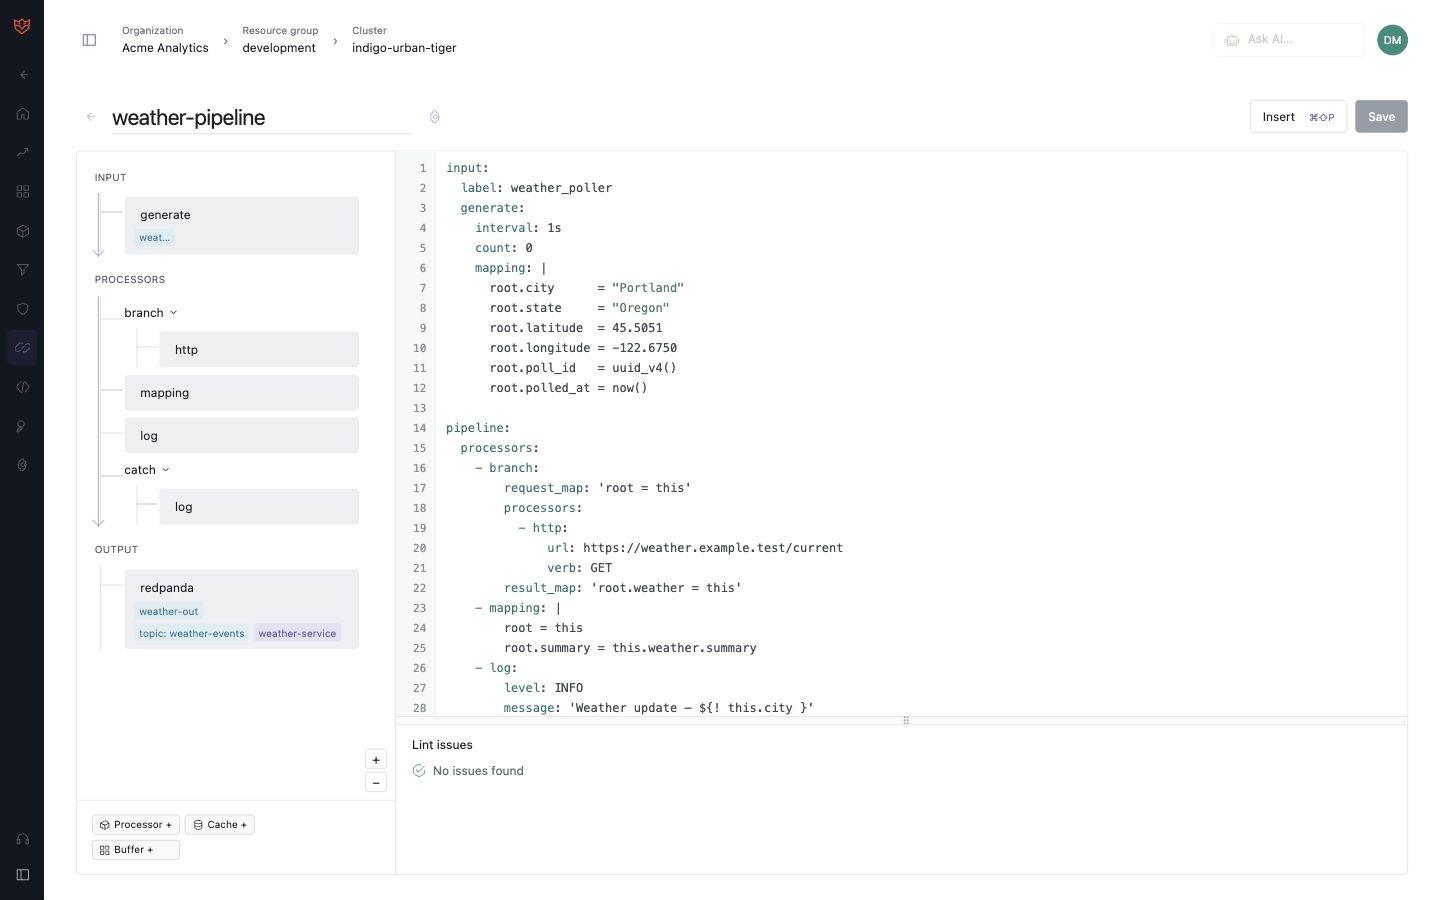Screen dimensions: 1440x900
Task: Go back using arrow beside weather-pipeline title
Action: (91, 117)
